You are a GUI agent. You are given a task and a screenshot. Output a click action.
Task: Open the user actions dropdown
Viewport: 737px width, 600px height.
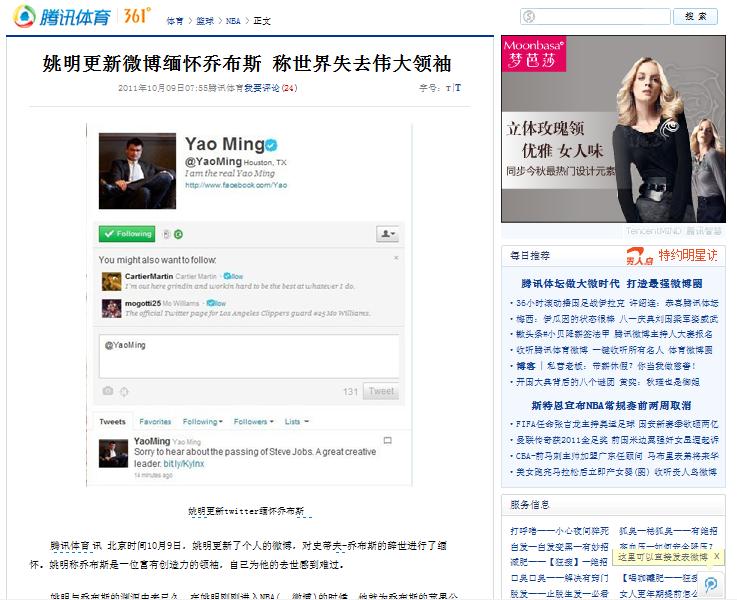[387, 234]
